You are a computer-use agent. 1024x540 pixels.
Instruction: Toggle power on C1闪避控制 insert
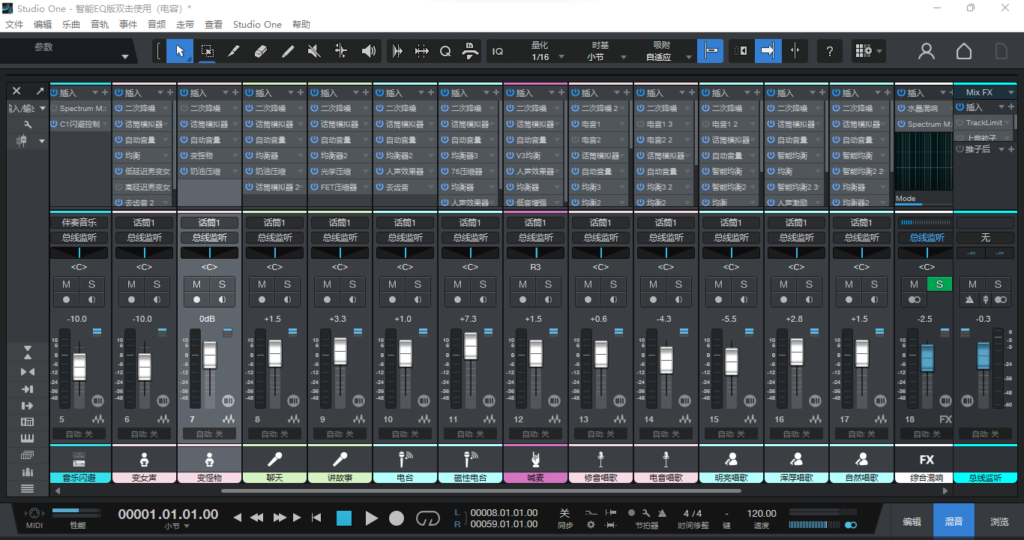click(53, 124)
